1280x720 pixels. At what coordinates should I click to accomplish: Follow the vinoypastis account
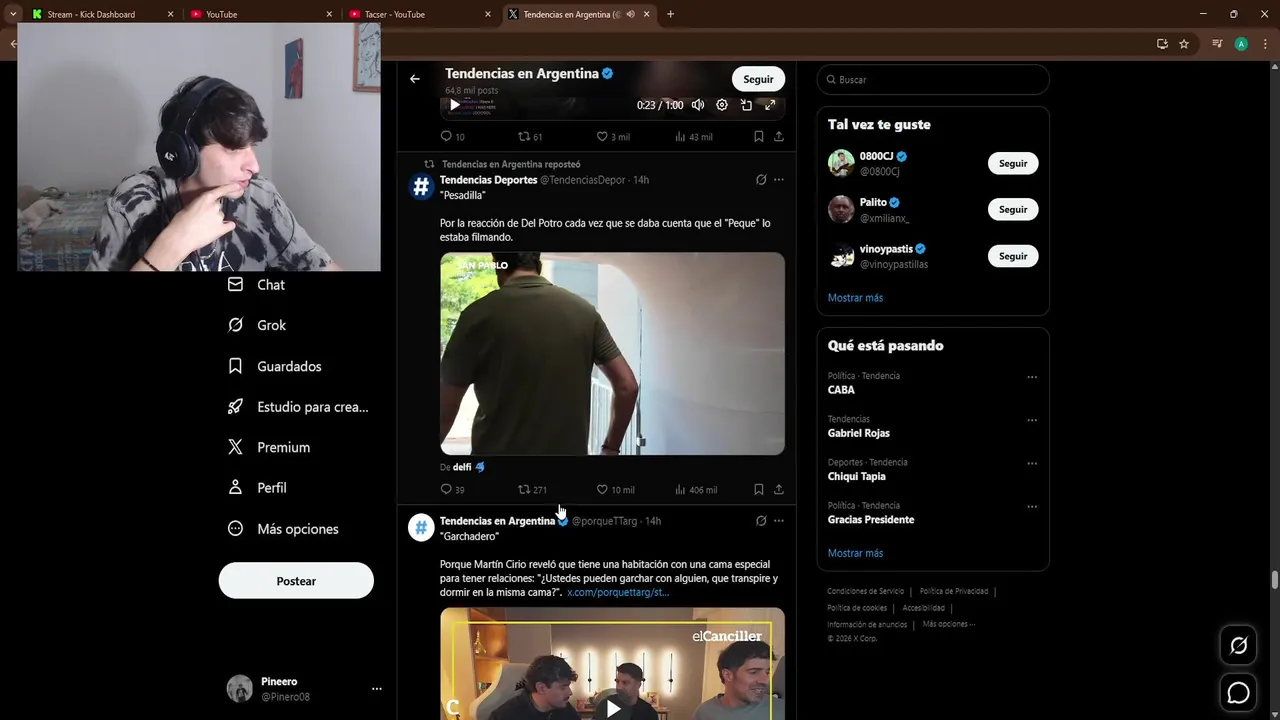pyautogui.click(x=1013, y=256)
